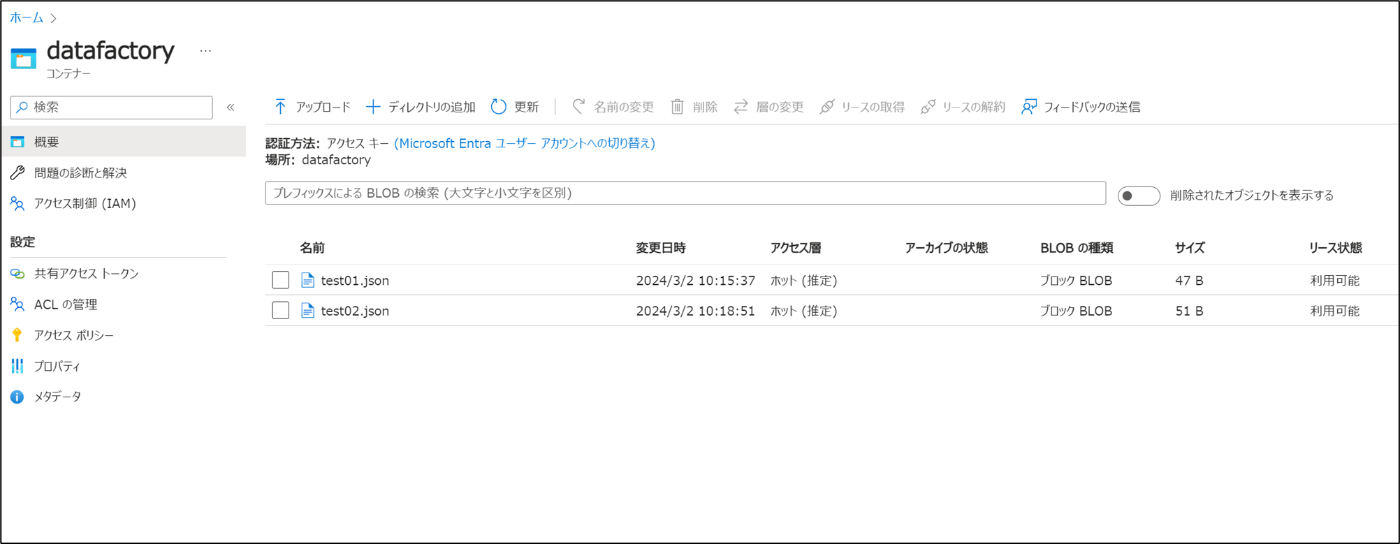Click the magnifier icon in sidebar search

click(x=21, y=107)
